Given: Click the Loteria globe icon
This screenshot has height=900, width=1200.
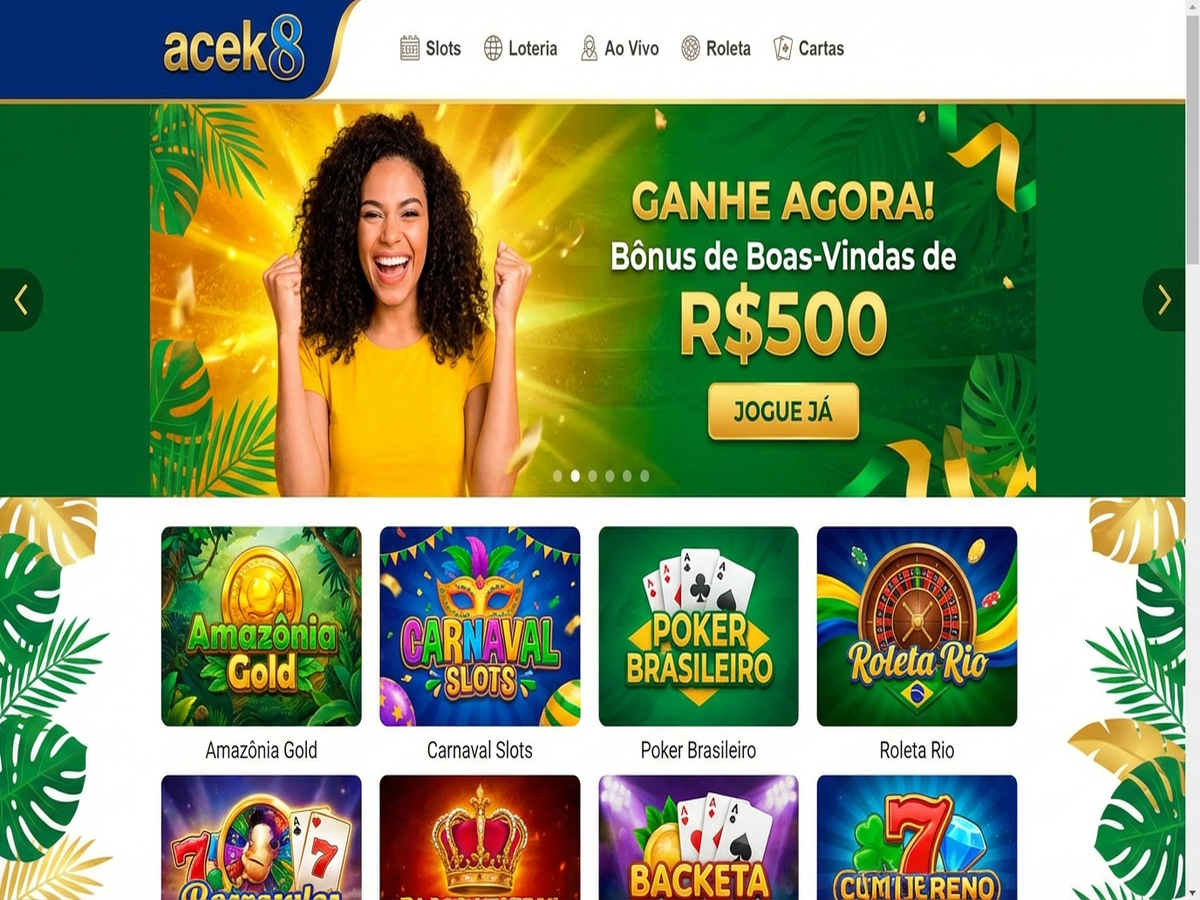Looking at the screenshot, I should tap(493, 48).
